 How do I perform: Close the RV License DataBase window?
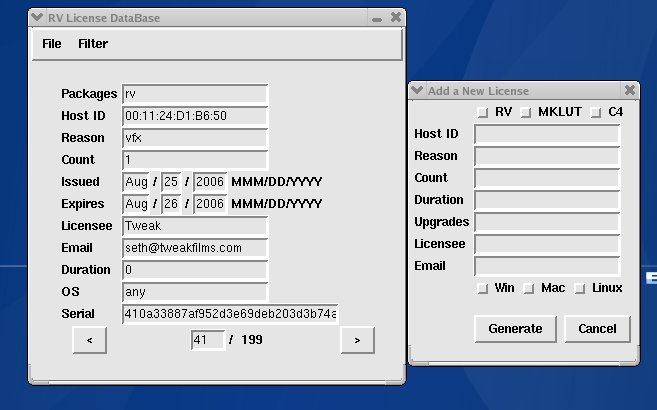pyautogui.click(x=396, y=17)
